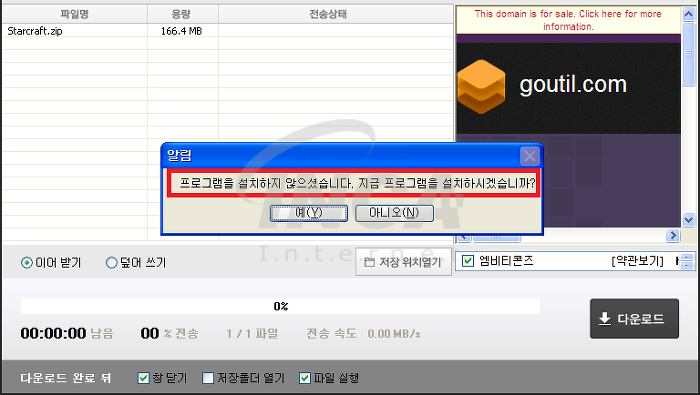Click the ad panel scroll down arrow
The width and height of the screenshot is (700, 395).
pyautogui.click(x=688, y=220)
